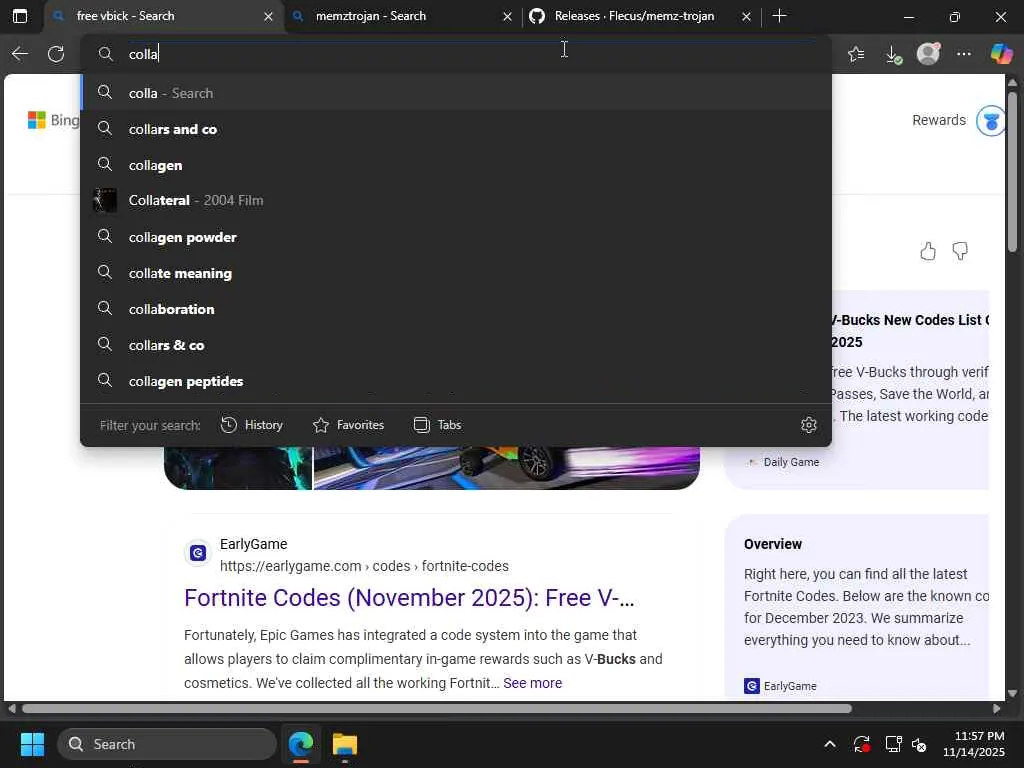This screenshot has width=1024, height=768.
Task: Choose the 'collagen peptides' suggestion
Action: click(x=456, y=381)
